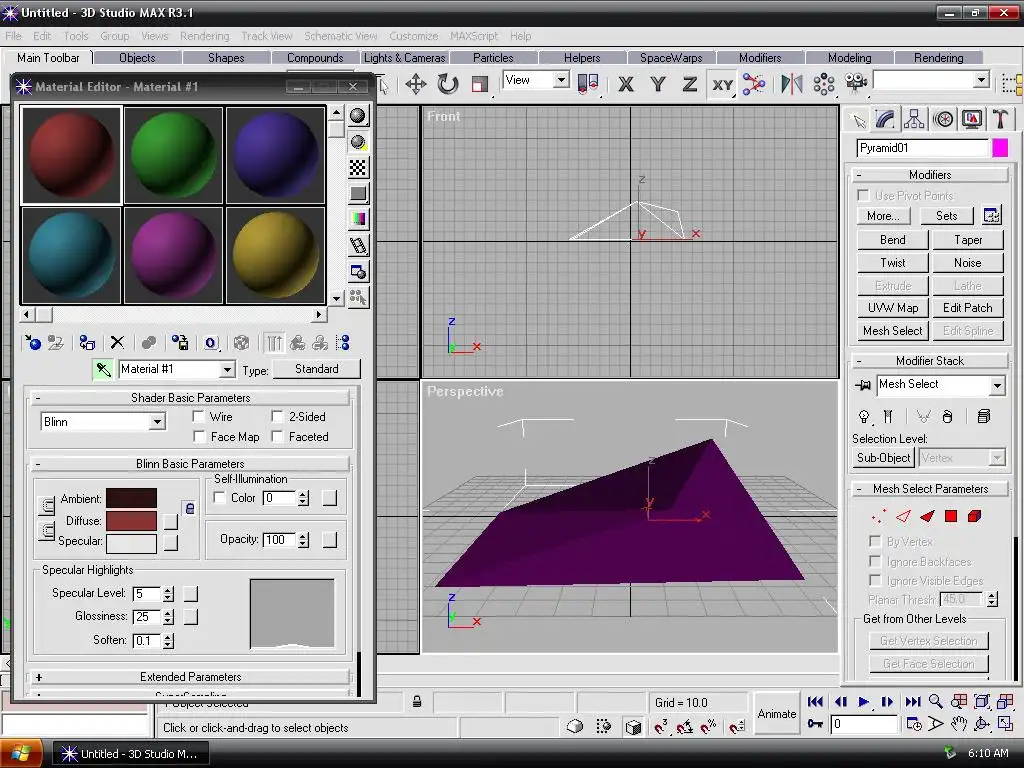
Task: Toggle sample slot checkered Background
Action: tap(358, 168)
